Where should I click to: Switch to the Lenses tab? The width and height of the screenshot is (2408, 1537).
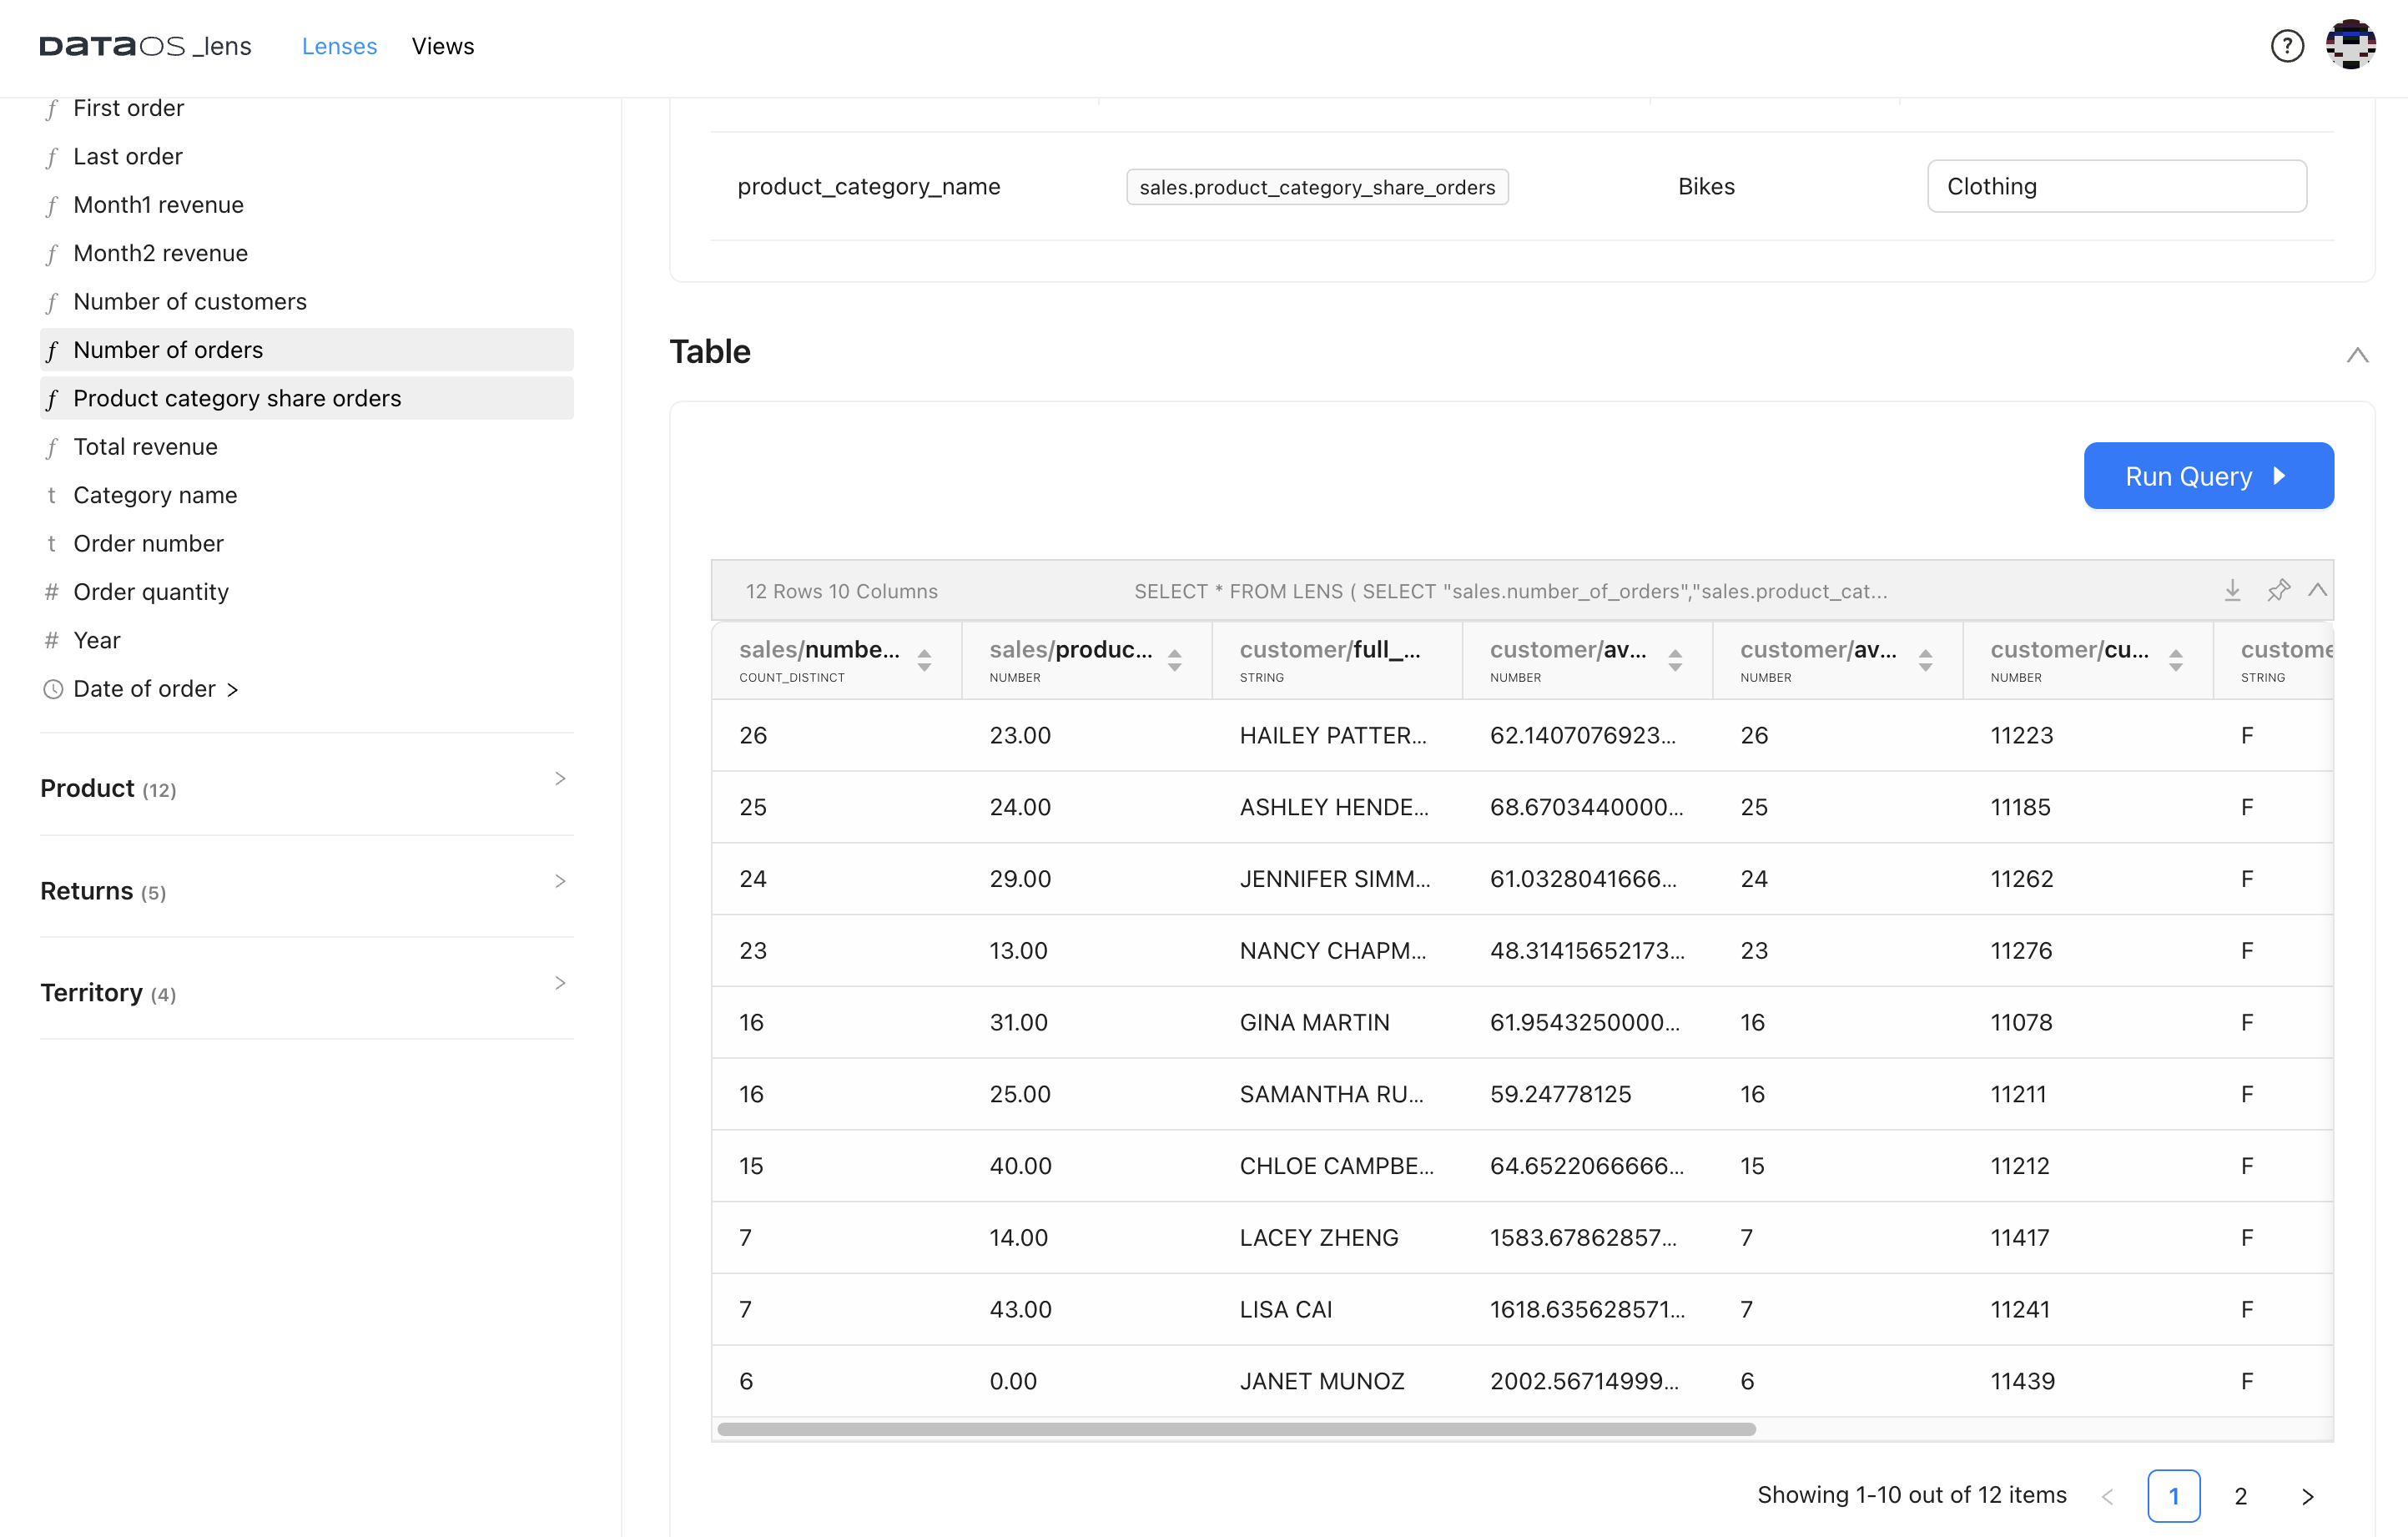pyautogui.click(x=339, y=46)
